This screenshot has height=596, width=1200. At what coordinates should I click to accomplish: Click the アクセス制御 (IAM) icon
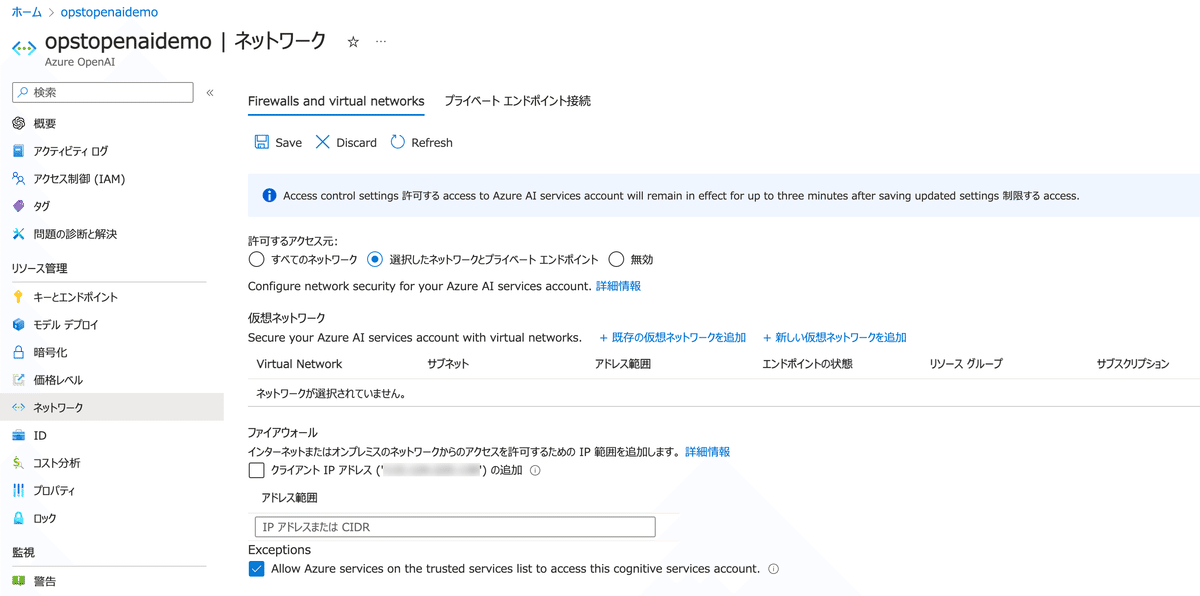18,178
